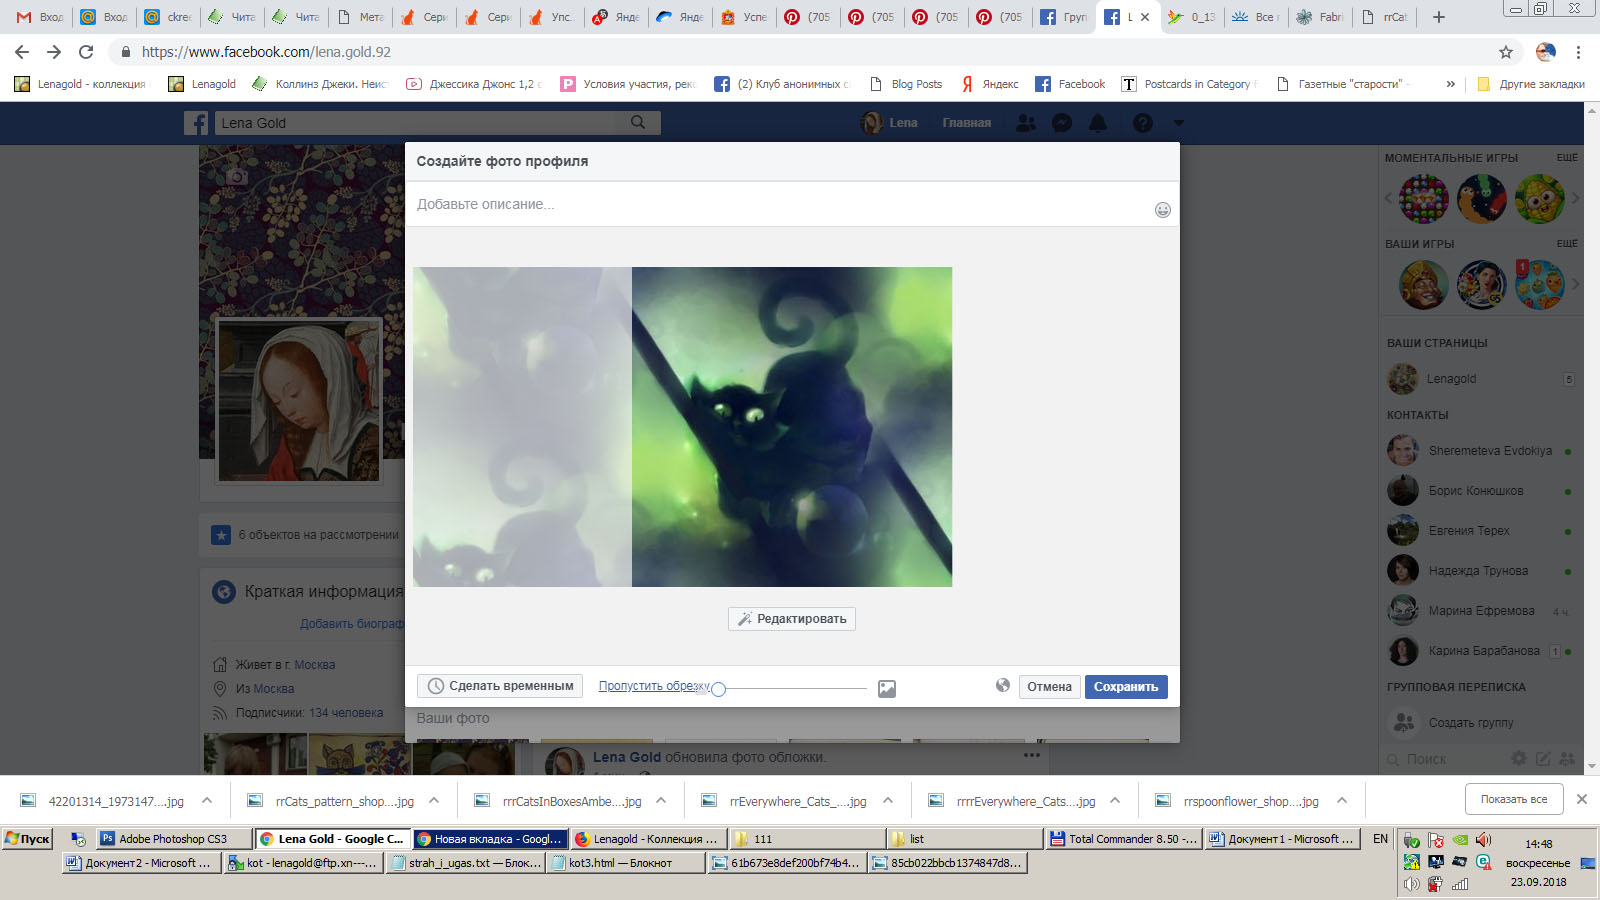Open the Postcards in Category bookmark

pos(1188,84)
